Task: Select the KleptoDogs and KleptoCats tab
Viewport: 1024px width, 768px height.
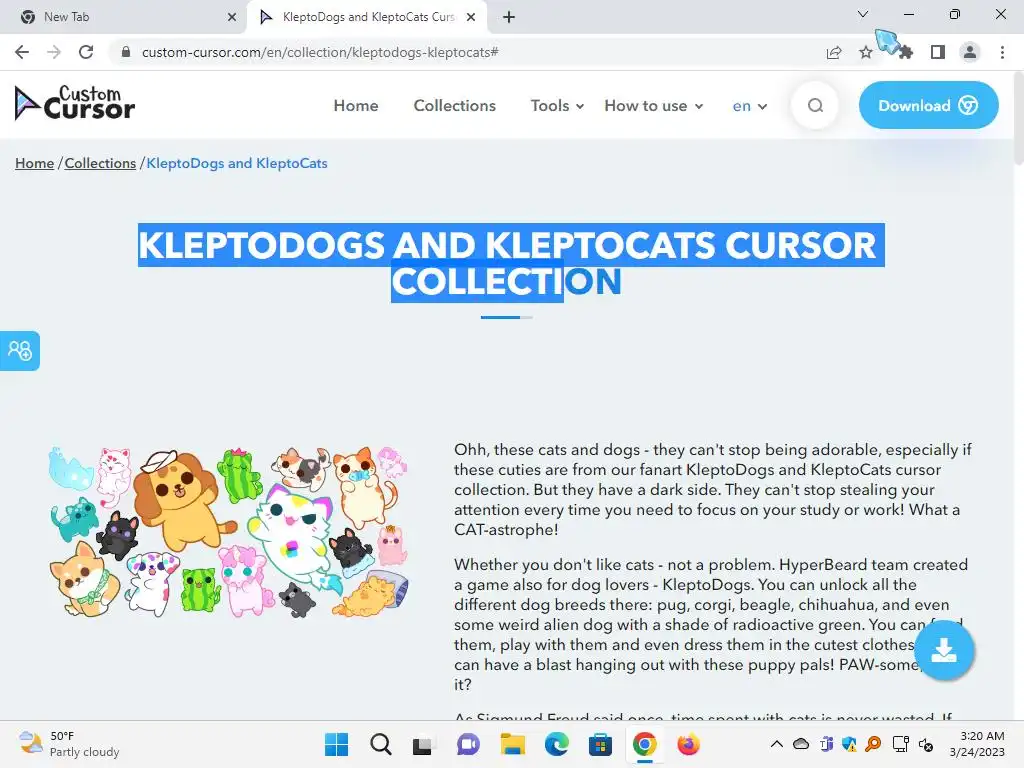Action: point(367,17)
